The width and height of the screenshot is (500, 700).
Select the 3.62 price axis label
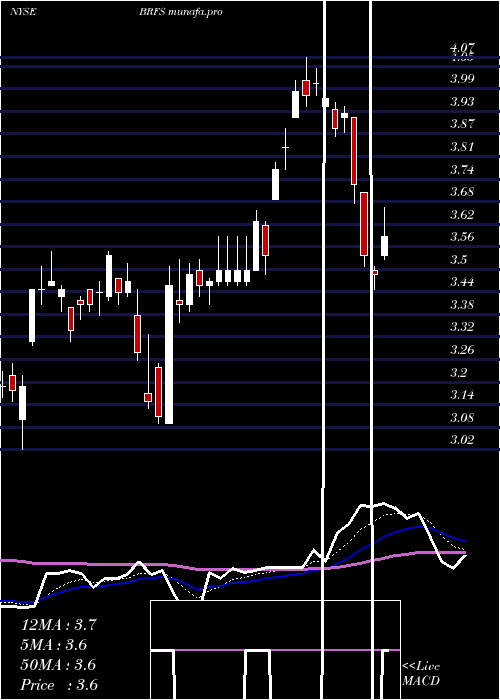[462, 215]
